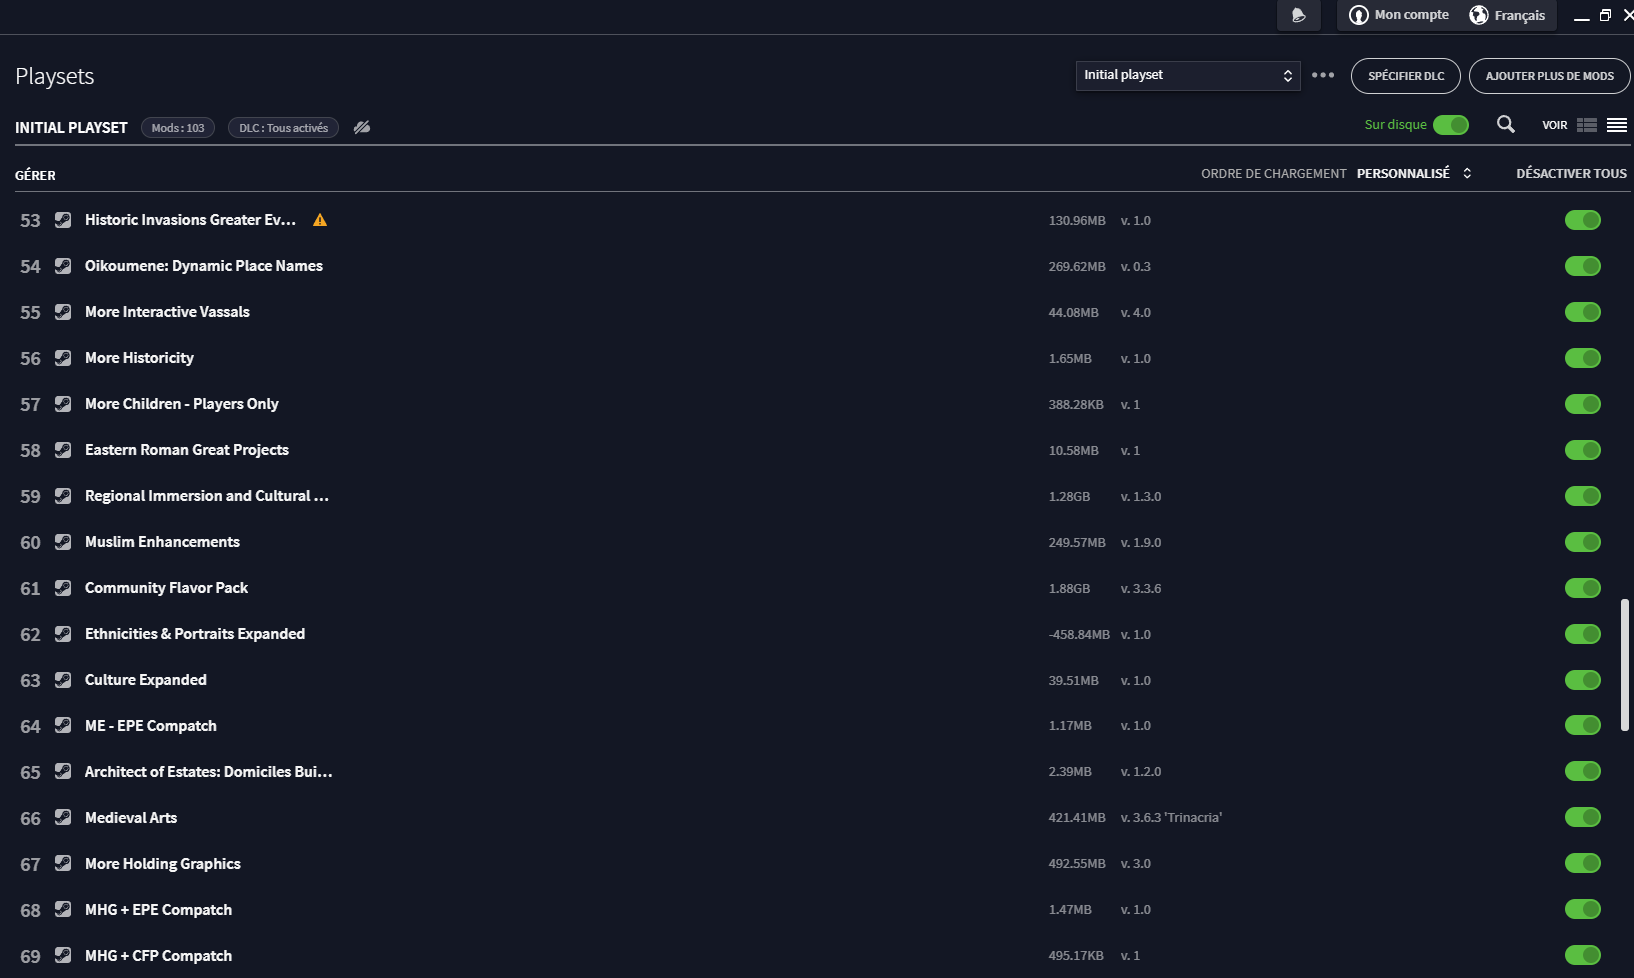Switch to compact list view icon
Image resolution: width=1634 pixels, height=978 pixels.
(x=1617, y=125)
